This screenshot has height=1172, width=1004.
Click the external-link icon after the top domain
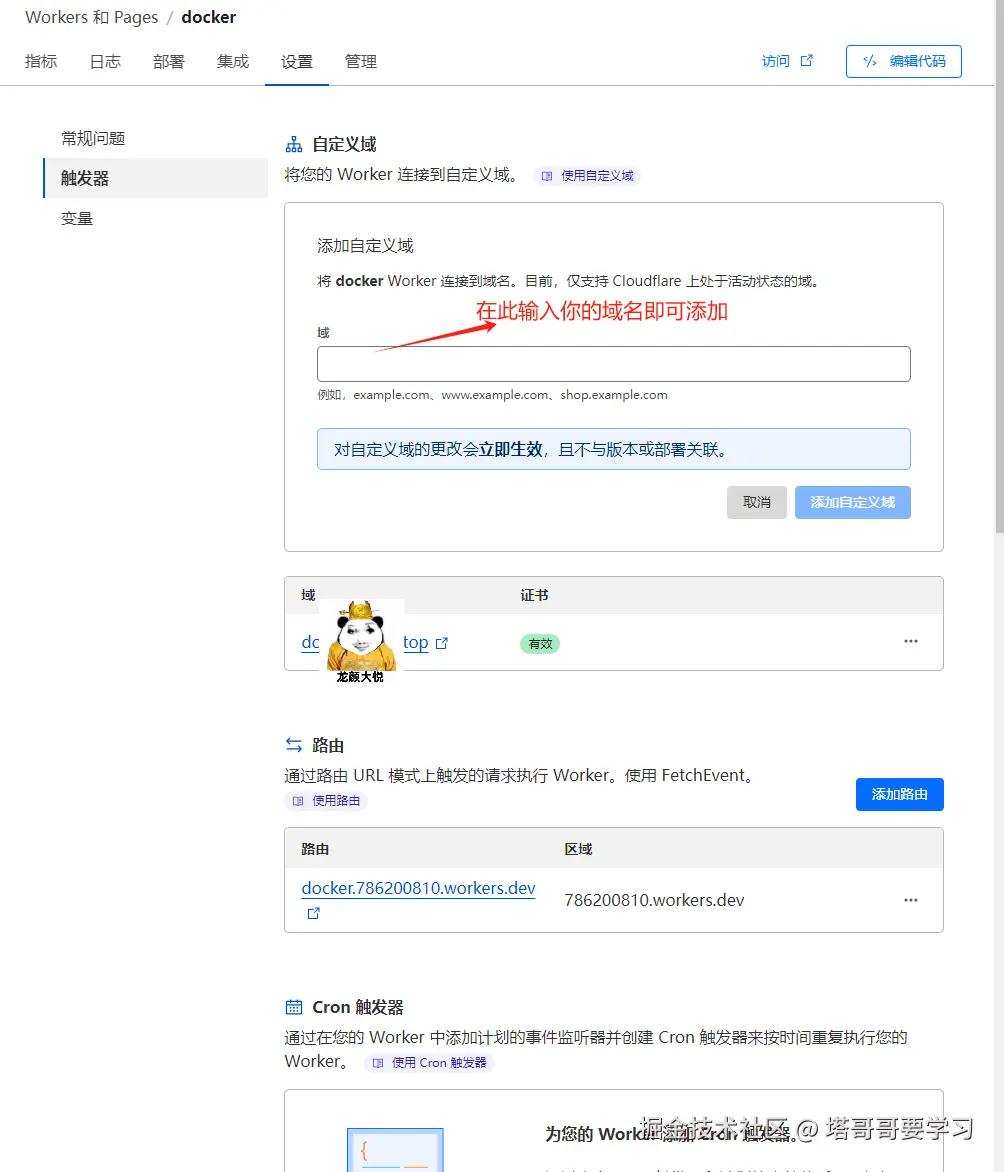[x=442, y=643]
